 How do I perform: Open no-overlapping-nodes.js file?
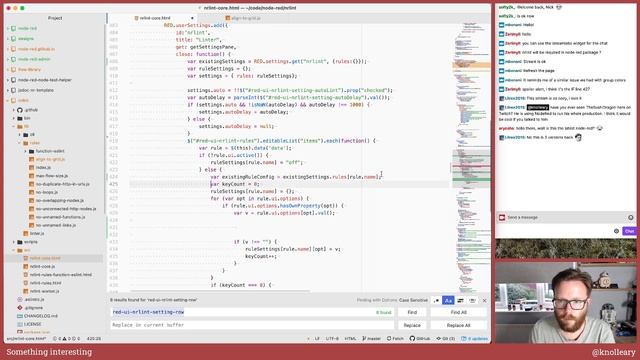click(x=60, y=200)
